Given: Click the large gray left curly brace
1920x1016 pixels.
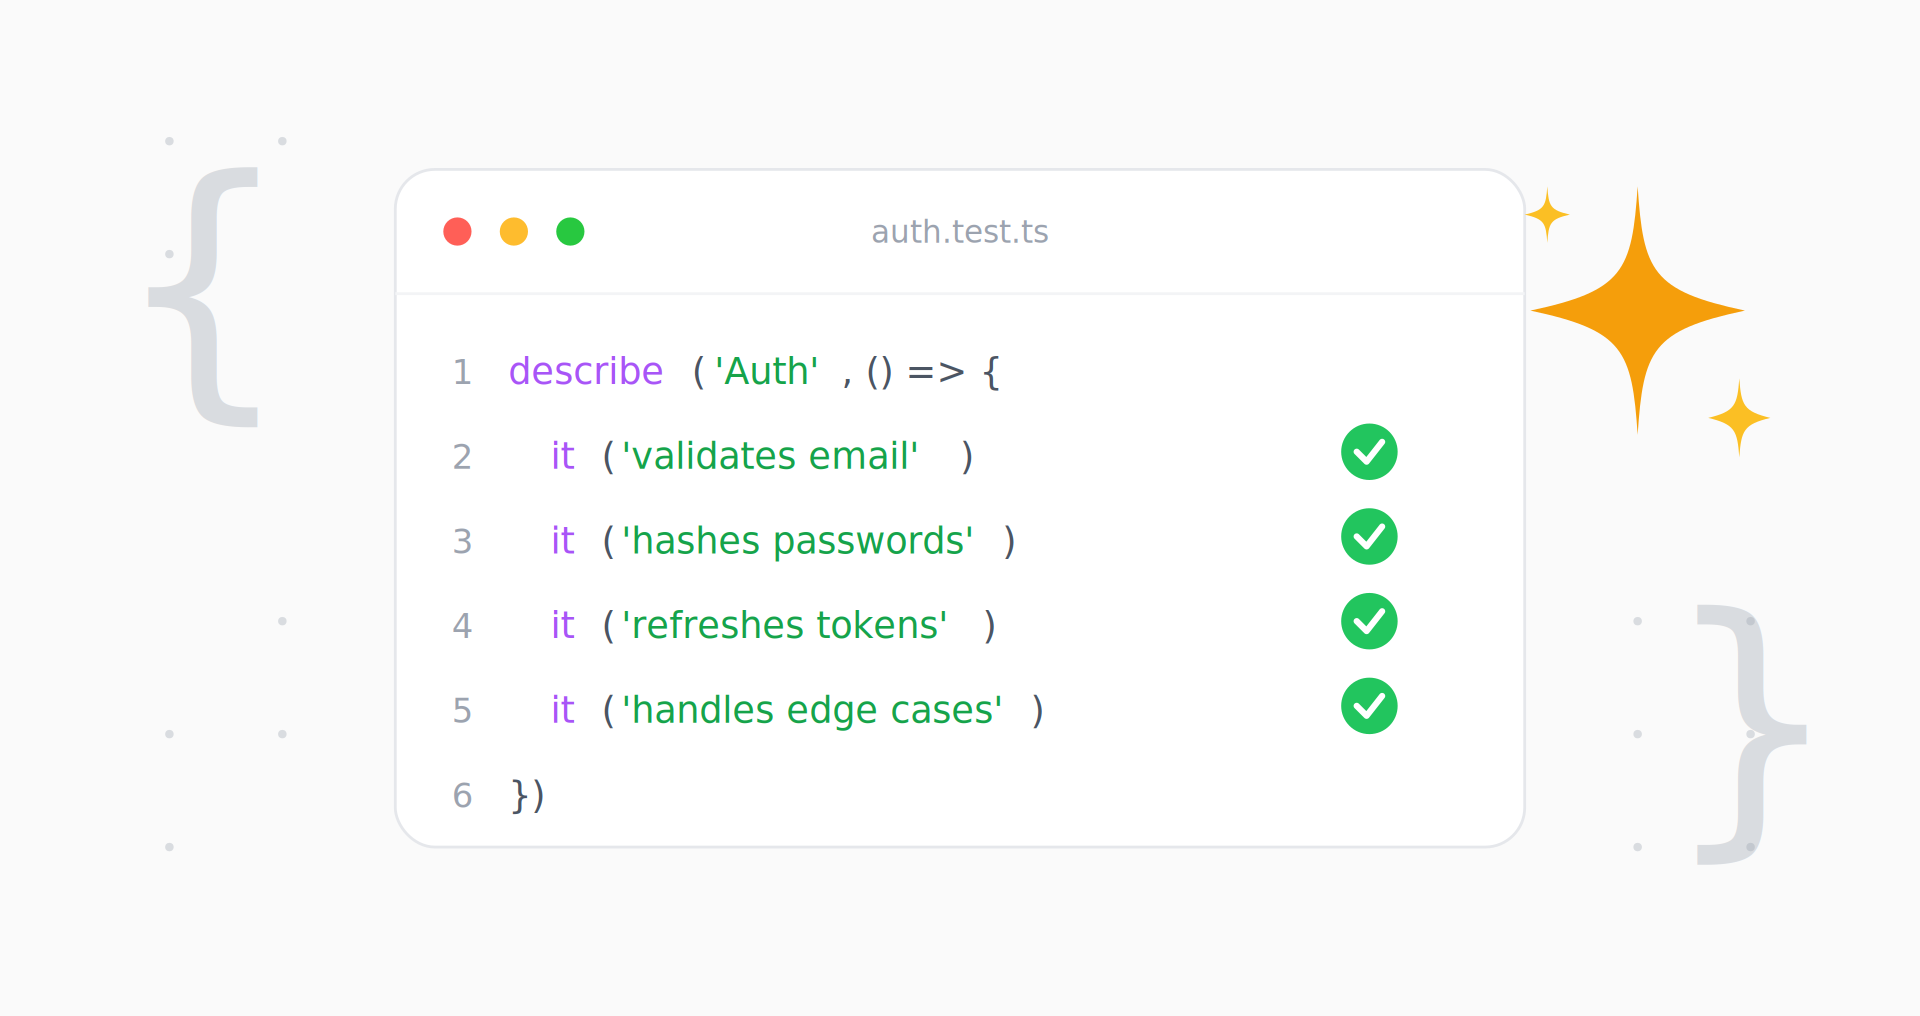Looking at the screenshot, I should point(207,297).
